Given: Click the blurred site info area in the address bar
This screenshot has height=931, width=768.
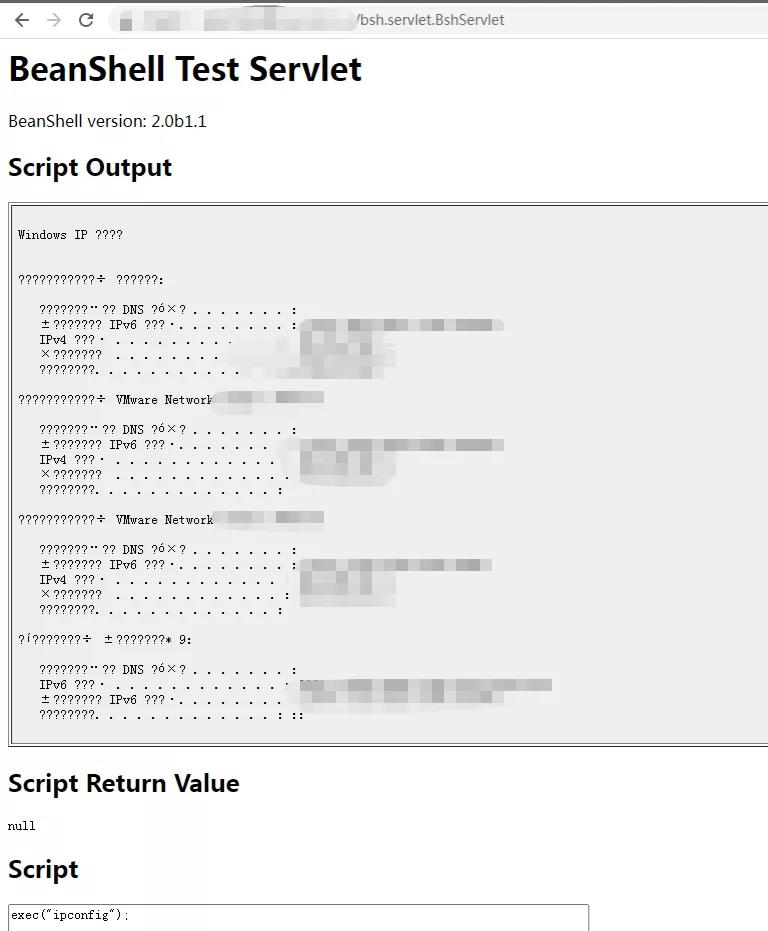Looking at the screenshot, I should coord(235,20).
